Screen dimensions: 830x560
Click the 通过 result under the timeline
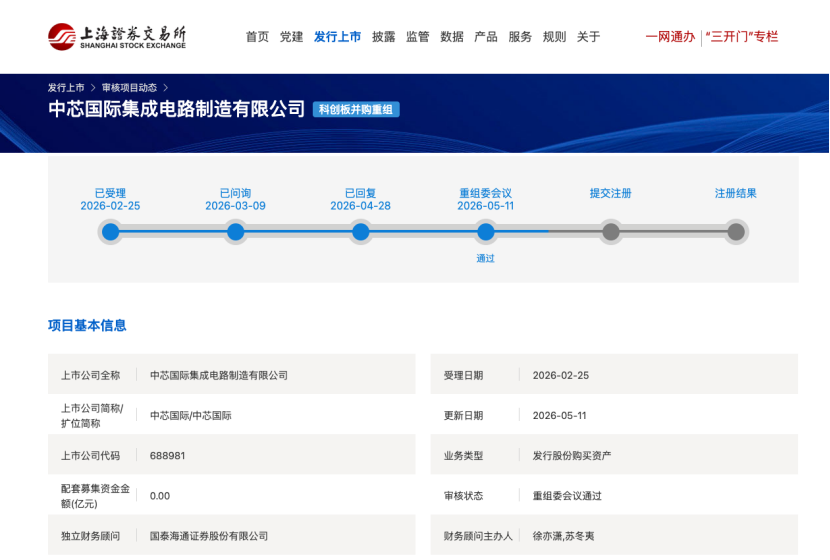[x=485, y=258]
